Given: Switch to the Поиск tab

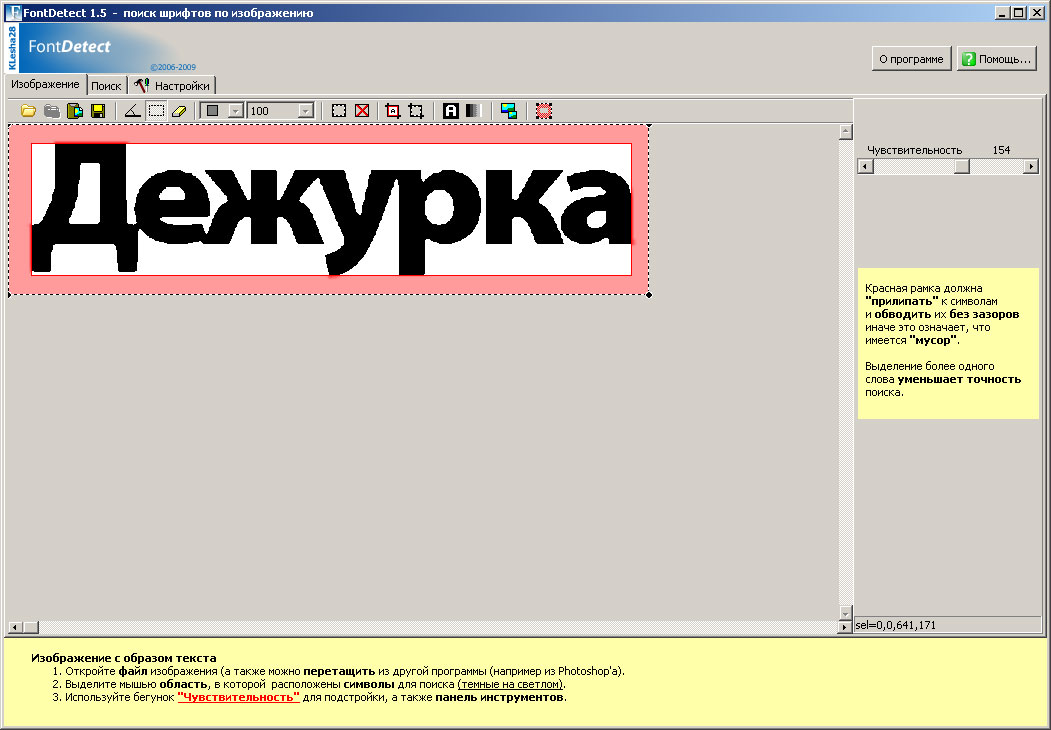Looking at the screenshot, I should pyautogui.click(x=106, y=86).
